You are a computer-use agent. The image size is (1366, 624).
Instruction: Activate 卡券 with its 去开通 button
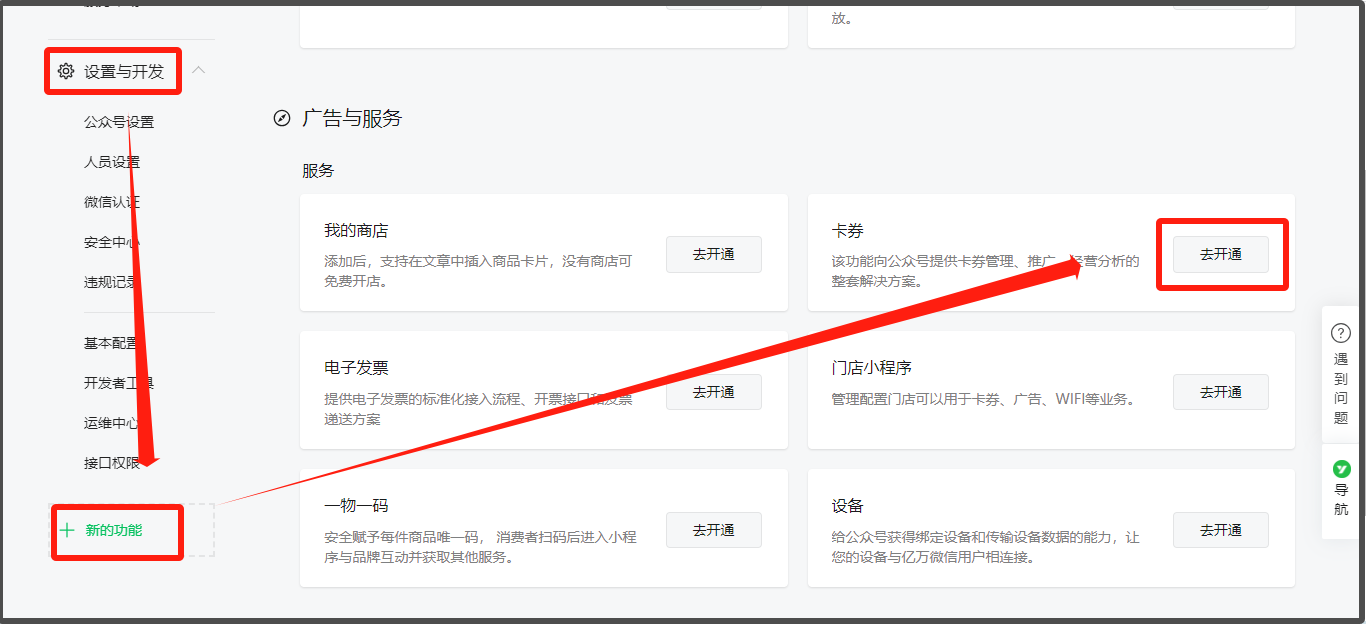[x=1221, y=254]
